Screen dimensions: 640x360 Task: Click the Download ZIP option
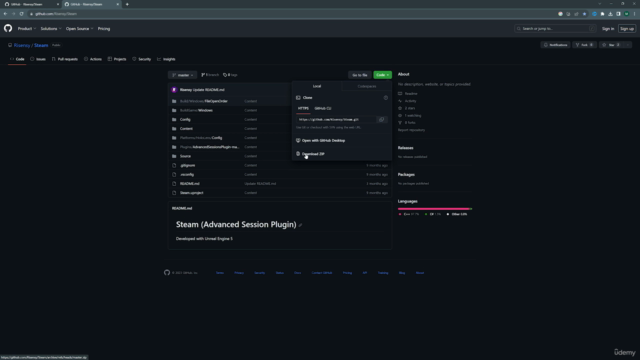[x=313, y=154]
